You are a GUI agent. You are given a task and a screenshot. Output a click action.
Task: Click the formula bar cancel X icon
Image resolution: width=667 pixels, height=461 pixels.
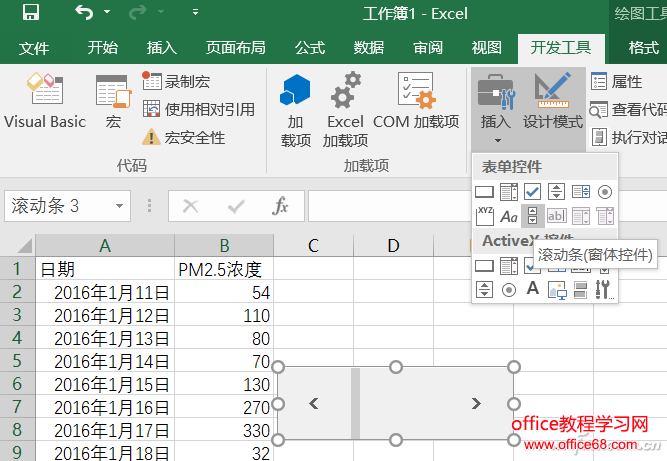click(x=190, y=206)
